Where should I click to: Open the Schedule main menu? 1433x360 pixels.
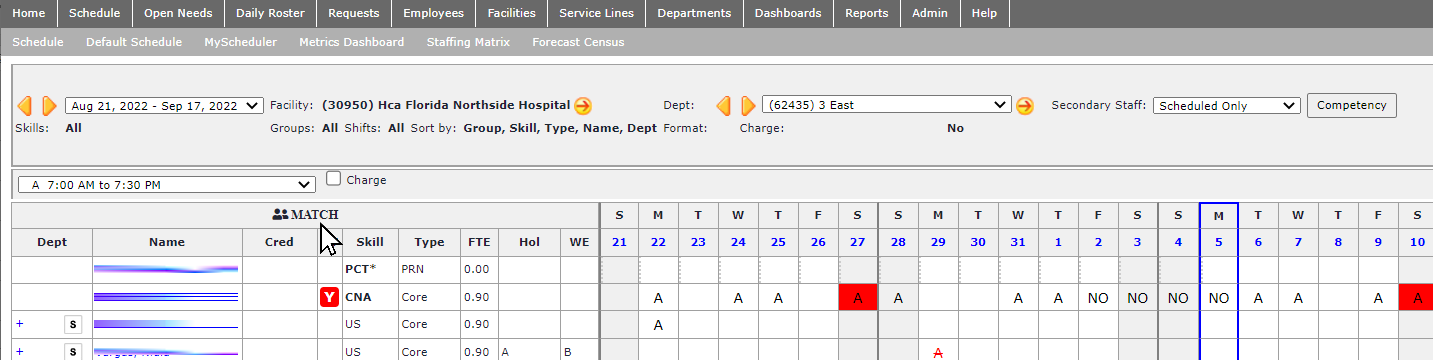pos(95,13)
